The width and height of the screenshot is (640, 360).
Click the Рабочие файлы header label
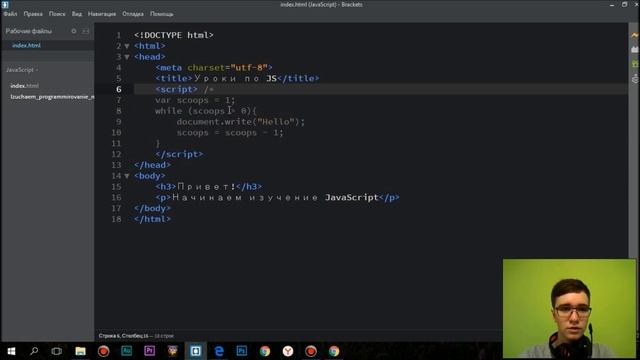tap(29, 31)
